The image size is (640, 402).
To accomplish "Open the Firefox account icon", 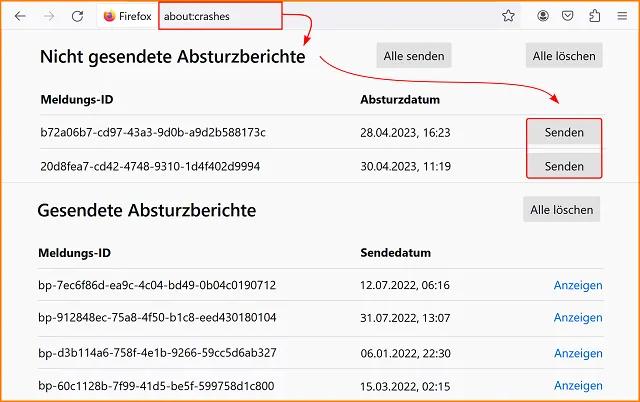I will pyautogui.click(x=542, y=16).
